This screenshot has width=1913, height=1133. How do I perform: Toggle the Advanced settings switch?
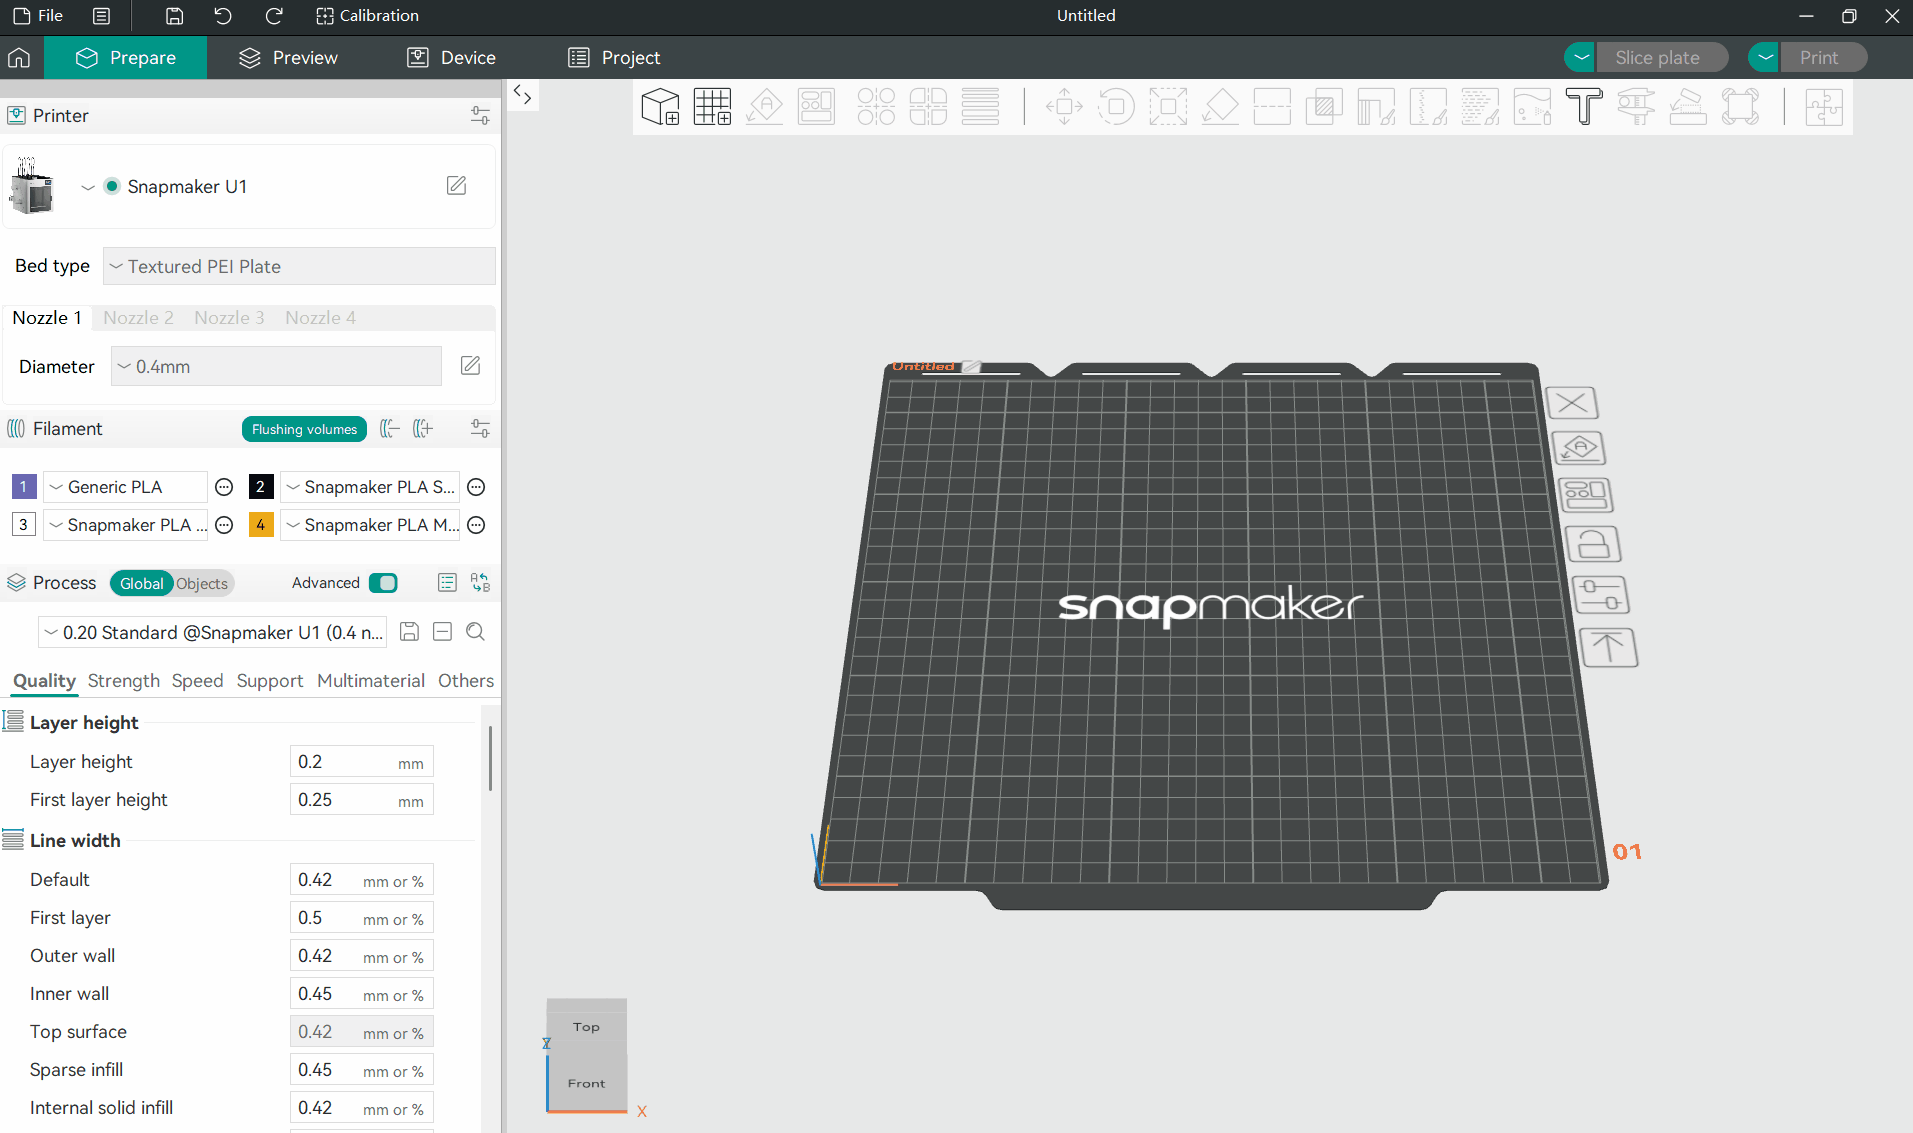coord(383,583)
